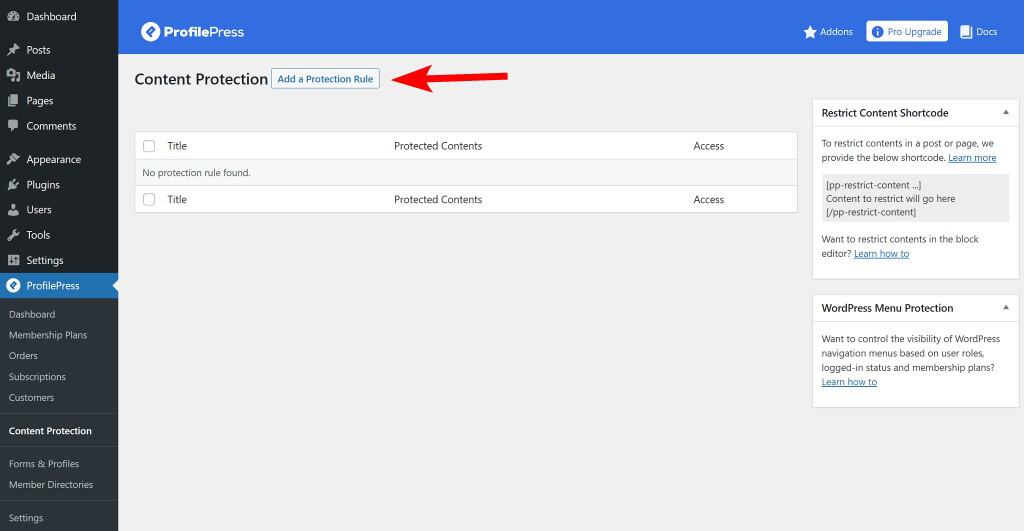
Task: Click Learn more shortcode link
Action: 972,158
